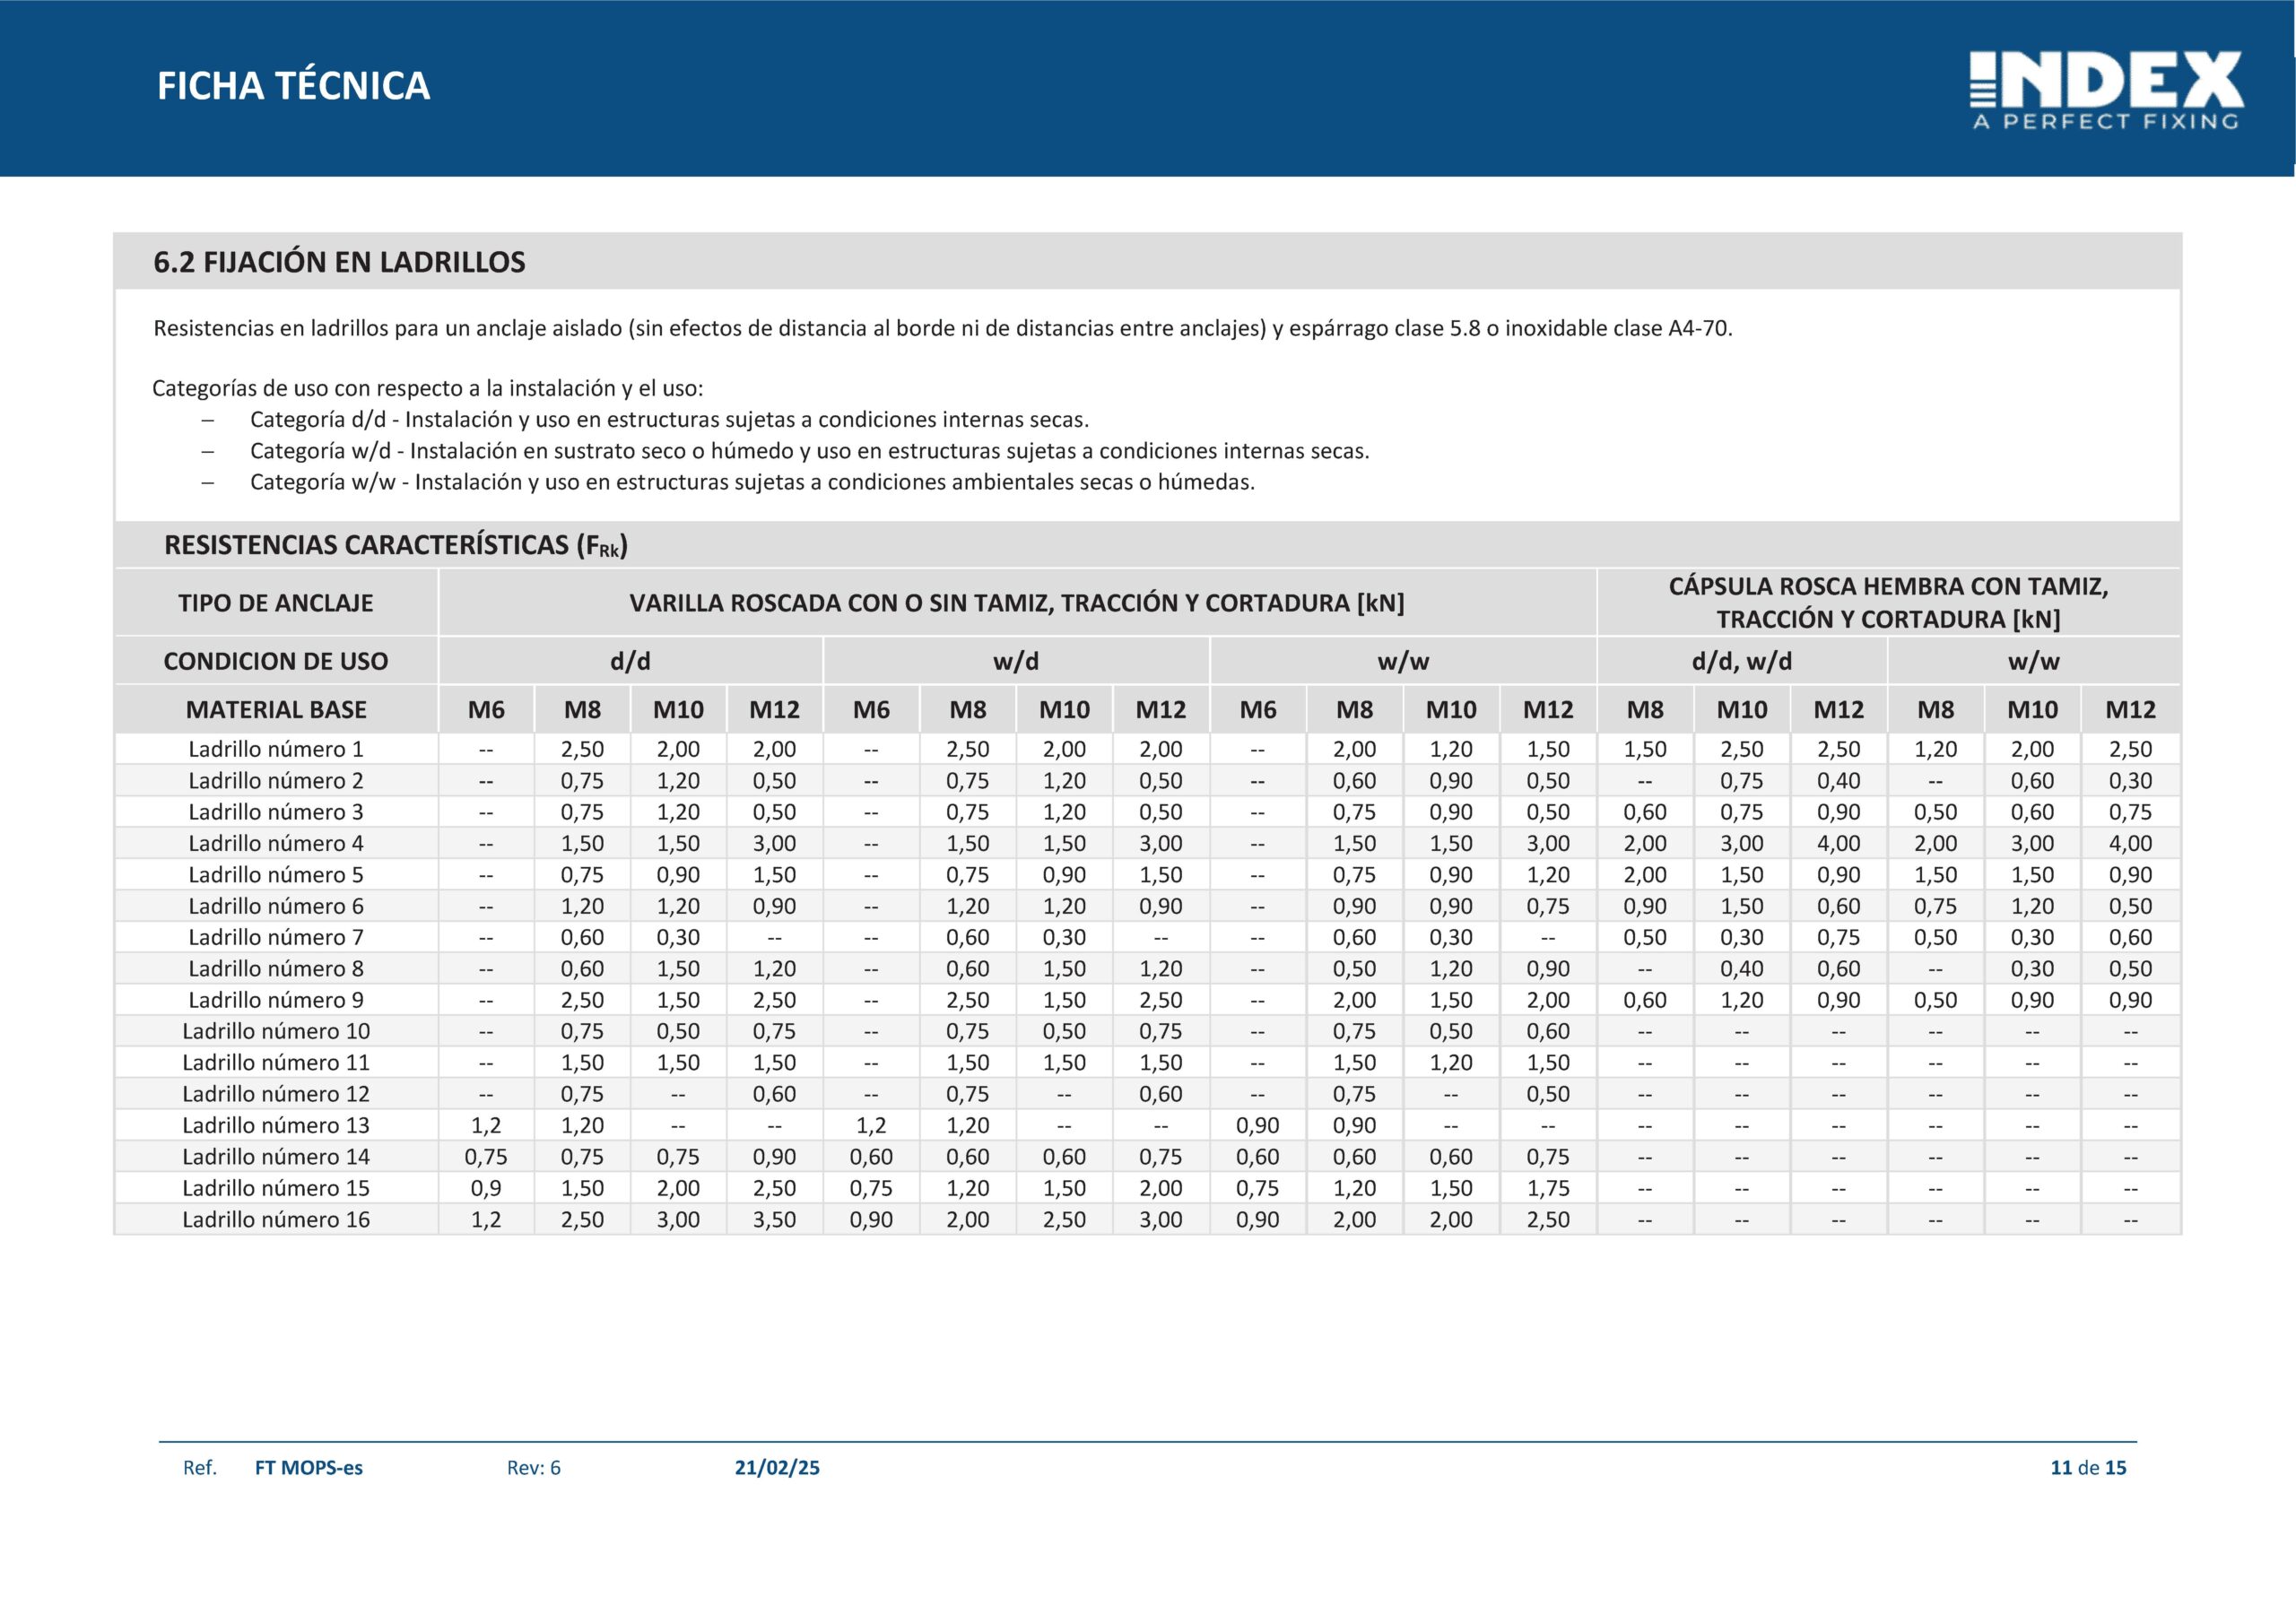Select the Ladrillo número 1 row label
The image size is (2296, 1623).
(x=276, y=749)
